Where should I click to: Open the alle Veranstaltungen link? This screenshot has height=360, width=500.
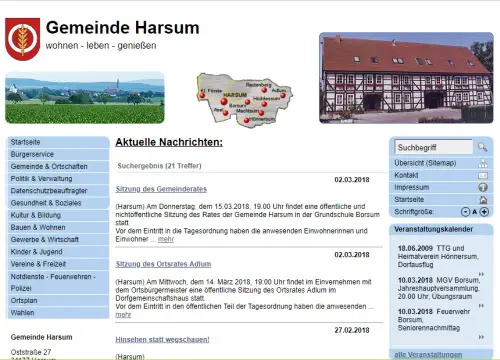(428, 355)
